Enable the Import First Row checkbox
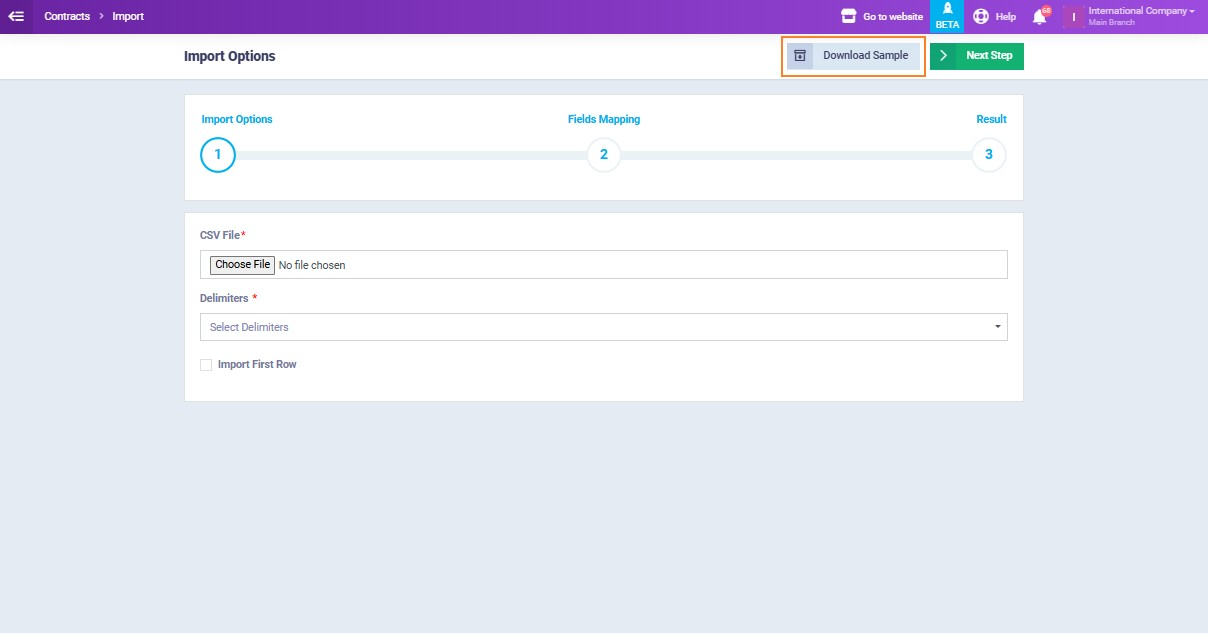 click(206, 365)
